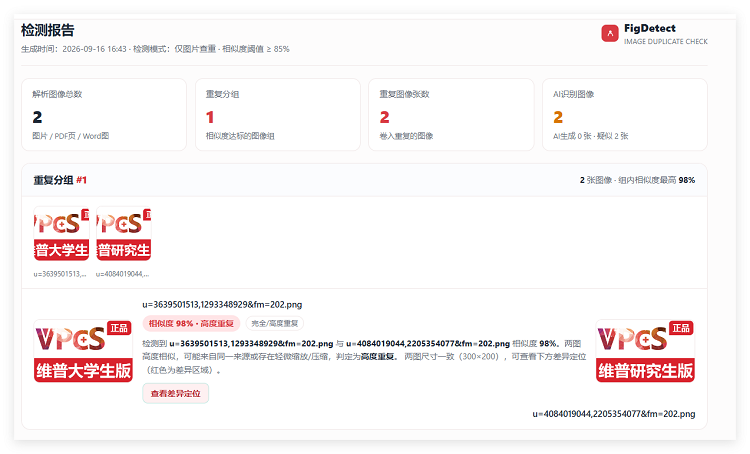Image resolution: width=750 pixels, height=454 pixels.
Task: Click the 重复分组 #1 header title
Action: point(60,180)
